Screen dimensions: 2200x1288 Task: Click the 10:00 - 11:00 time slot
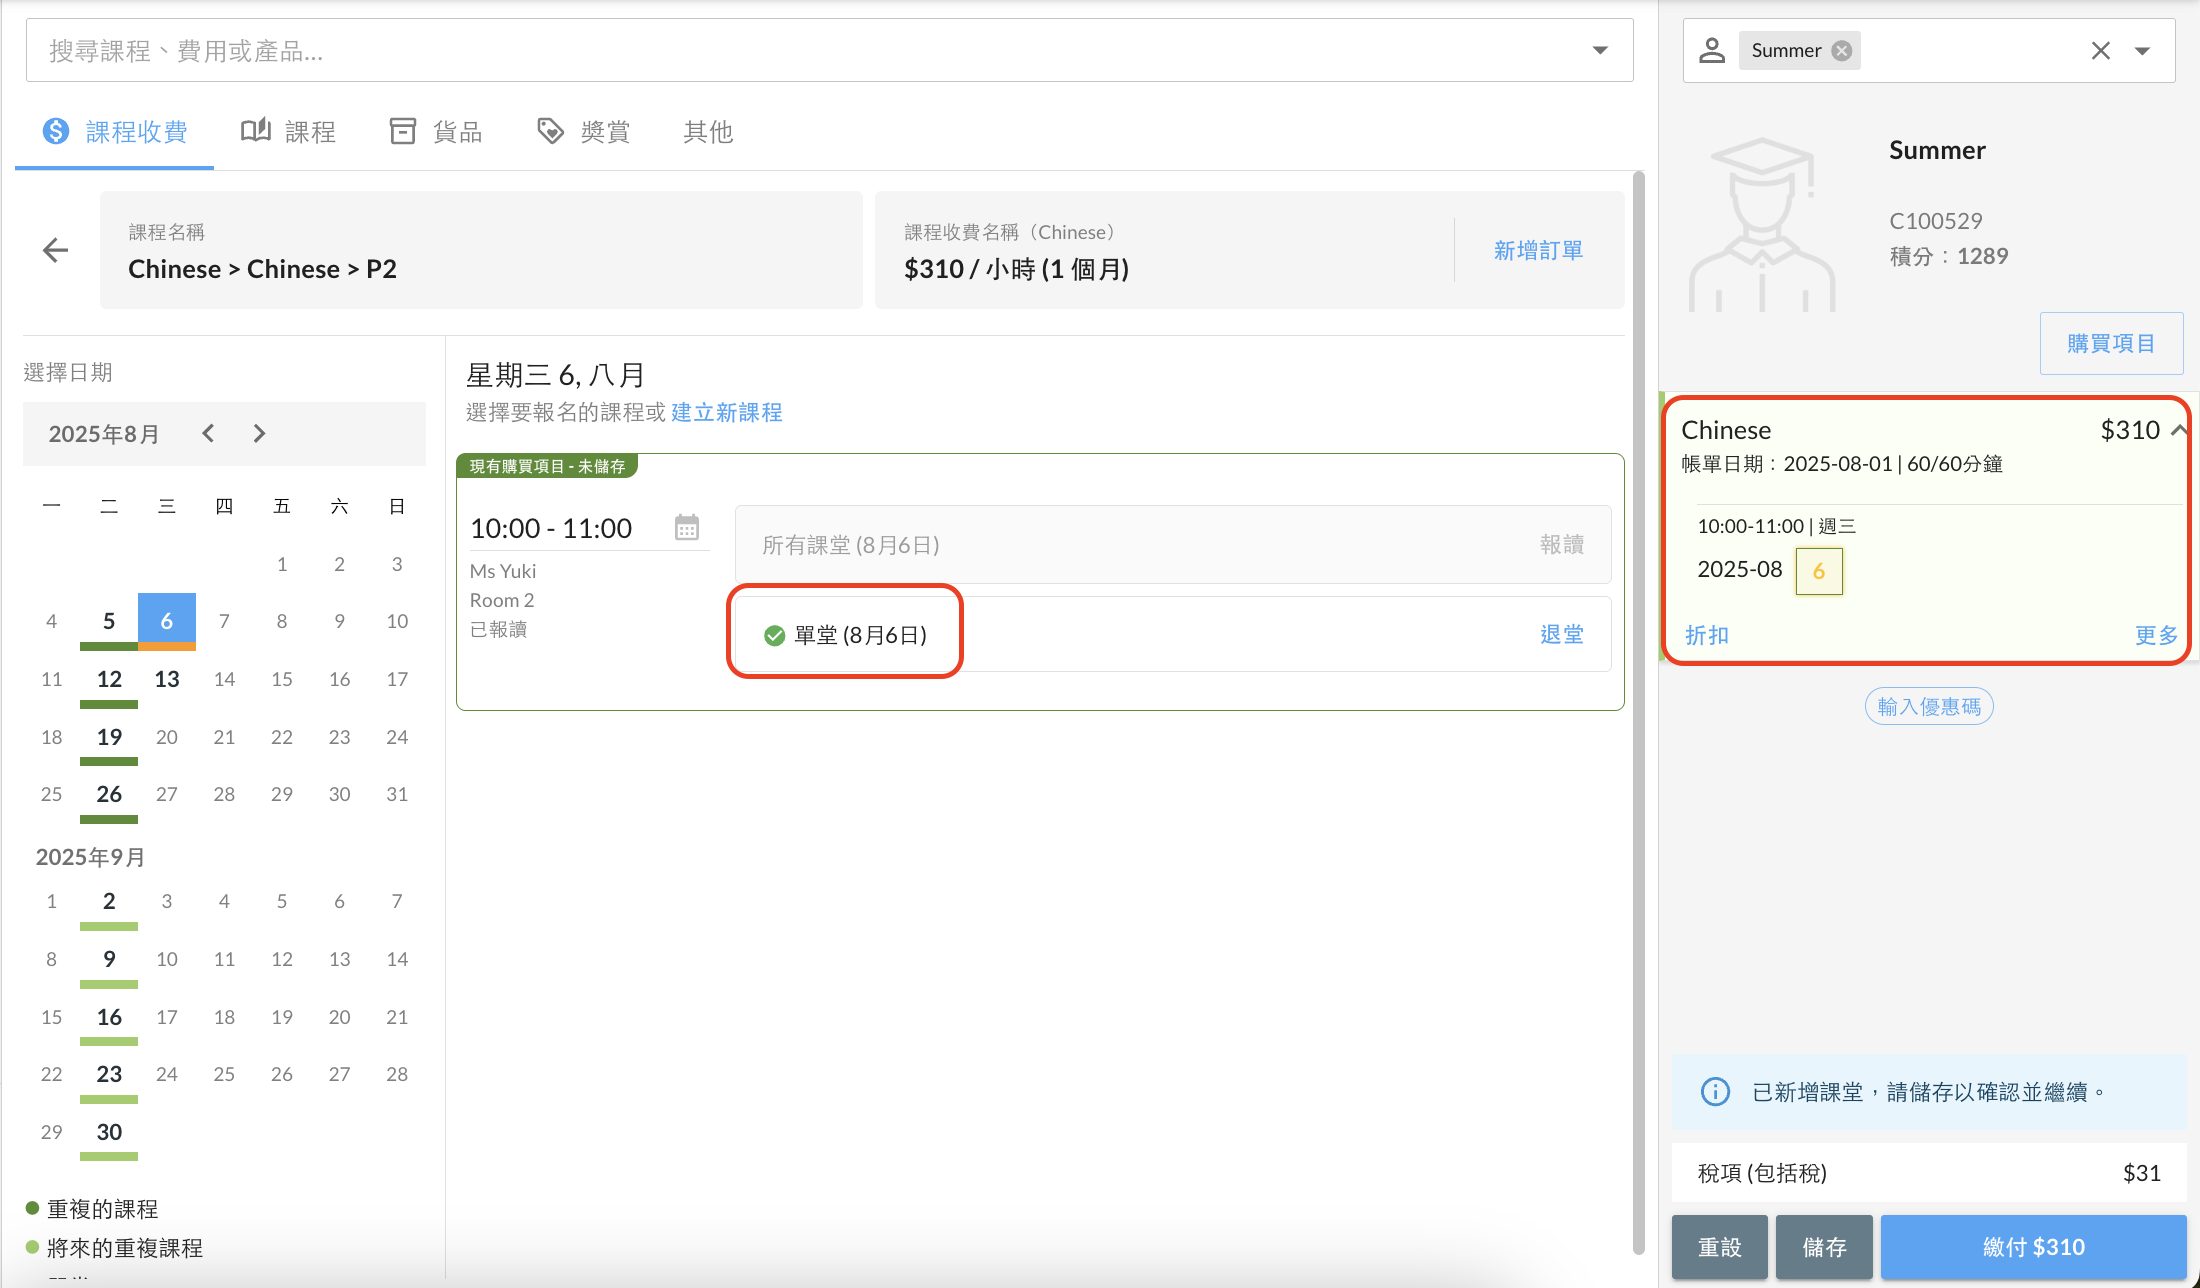[551, 528]
